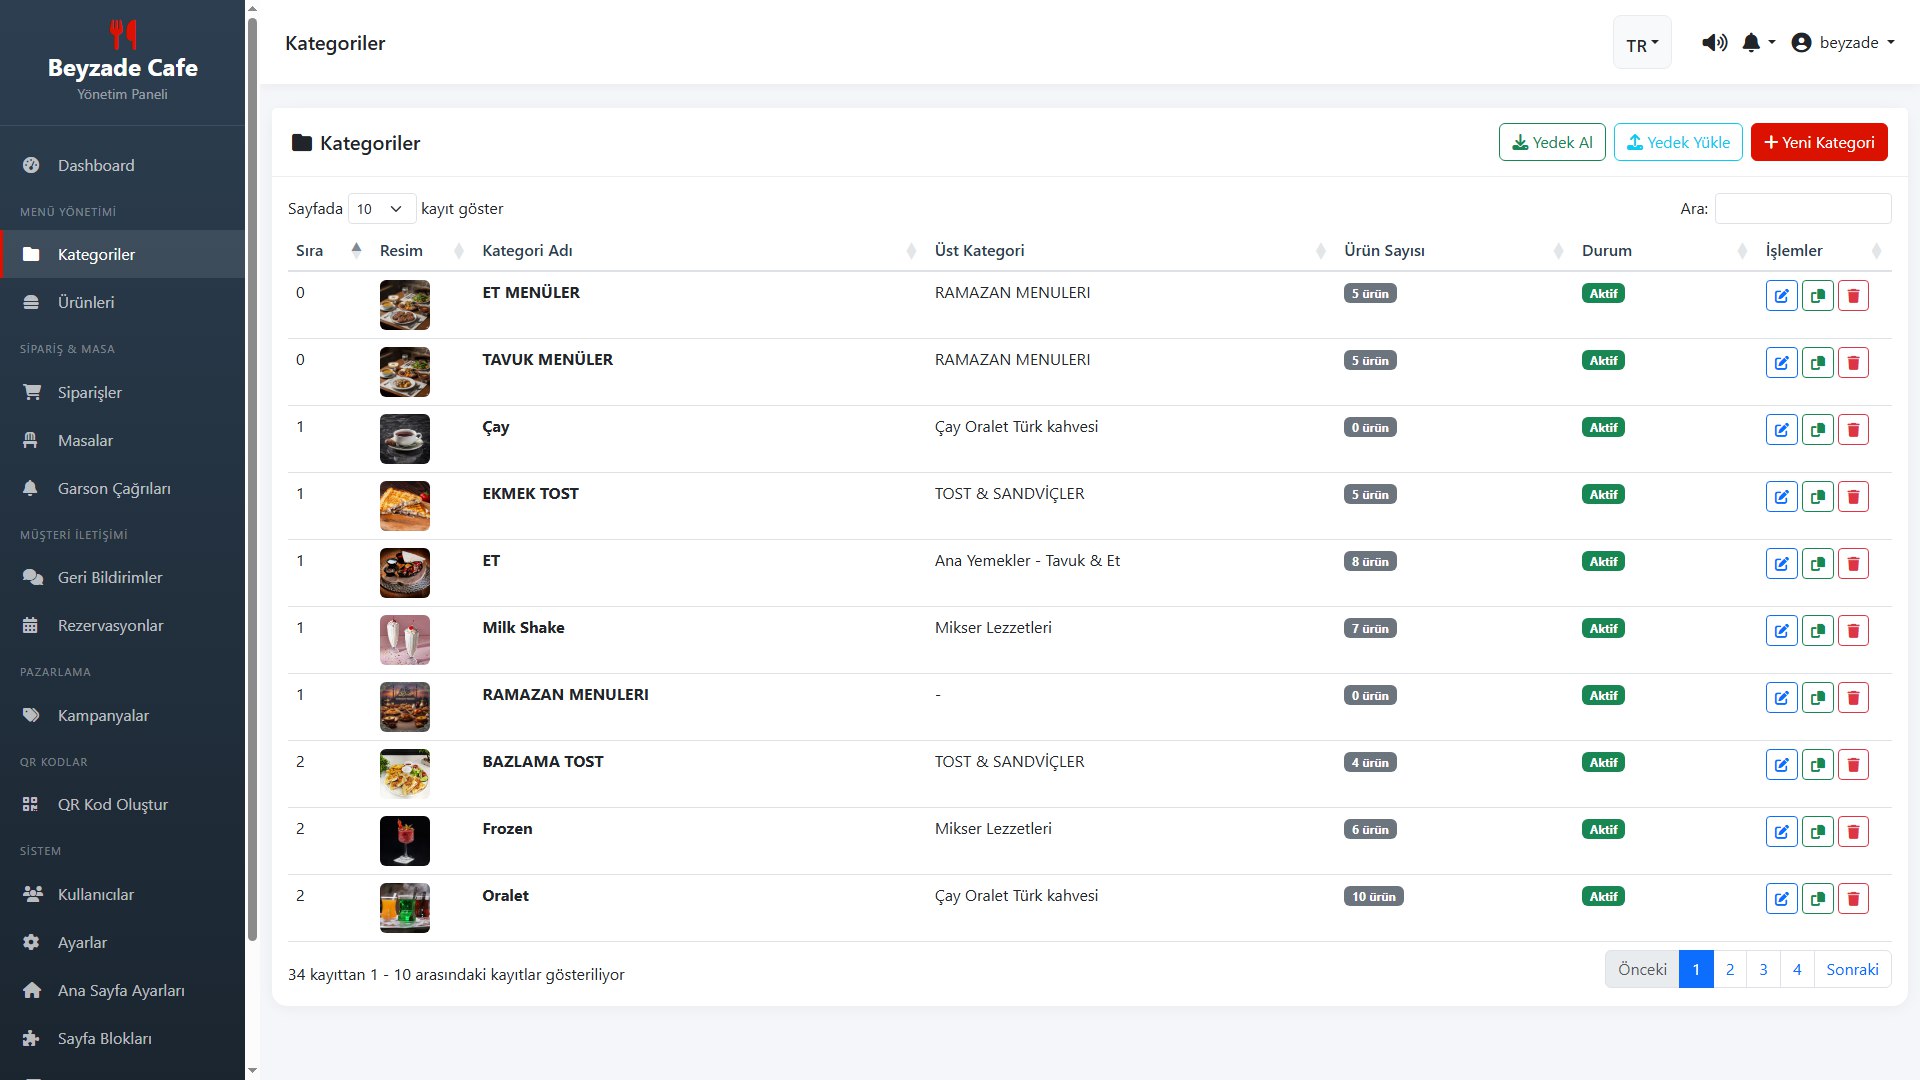The width and height of the screenshot is (1920, 1080).
Task: Click the Ara search input field
Action: (x=1802, y=209)
